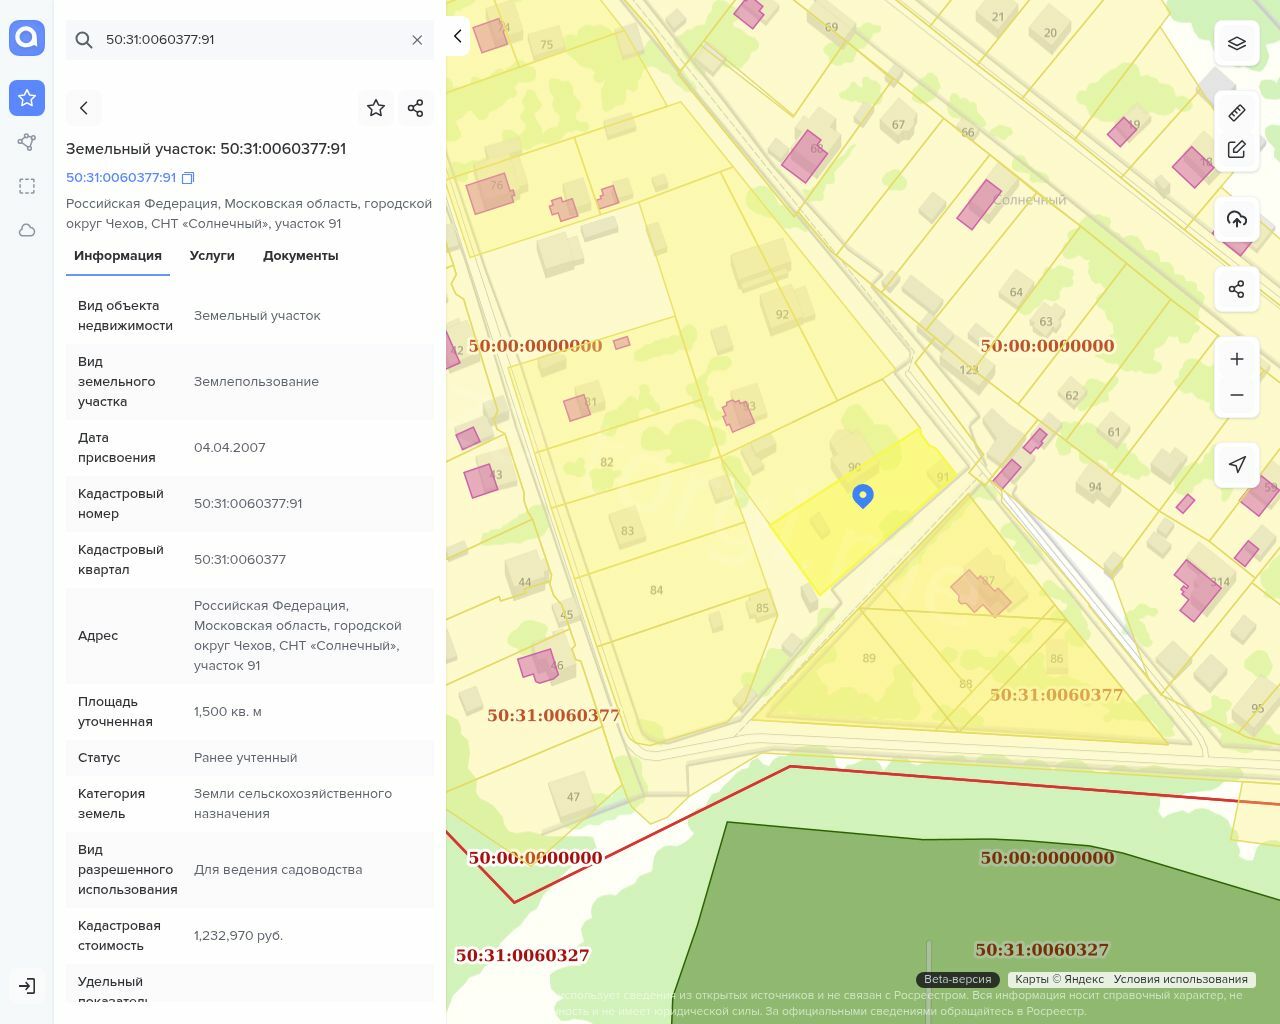This screenshot has width=1280, height=1024.
Task: Click the Карты © Яндекс attribution
Action: coord(1059,980)
